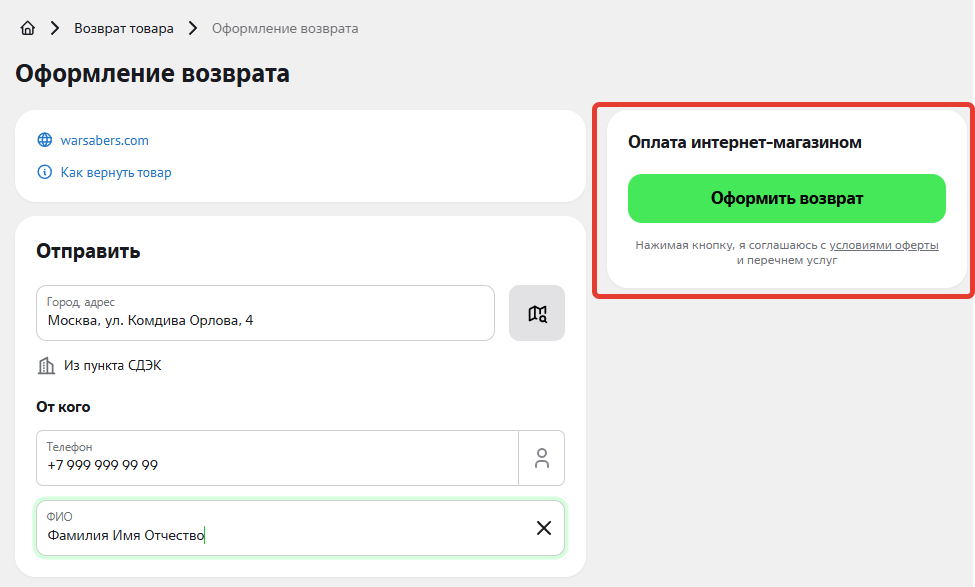Click the Оплата интернет-магазином heading
Screen dimensions: 975x587
point(744,142)
